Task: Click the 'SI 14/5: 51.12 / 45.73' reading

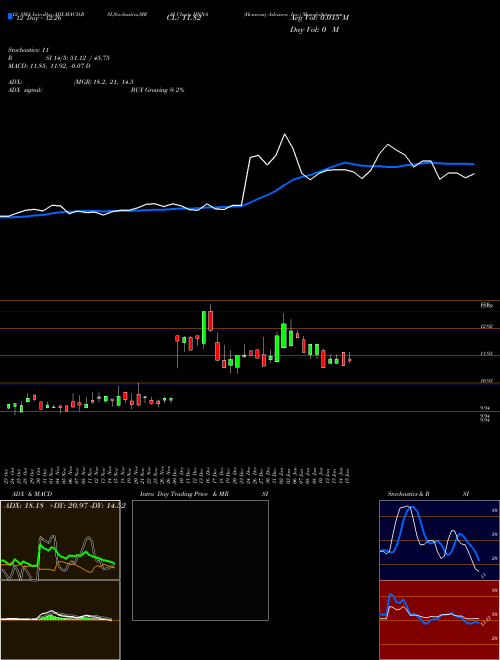Action: [77, 58]
